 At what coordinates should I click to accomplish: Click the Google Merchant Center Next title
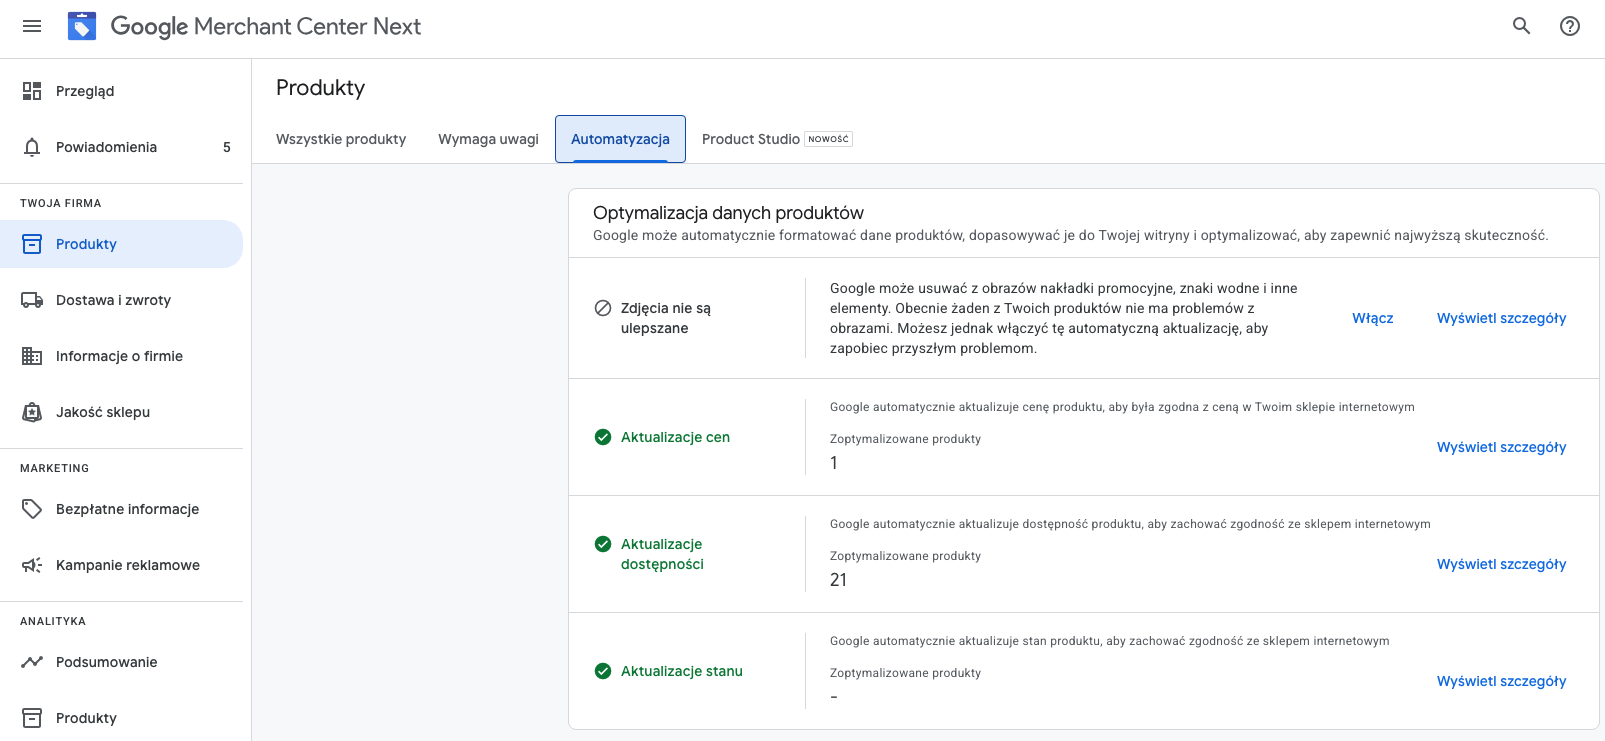click(x=266, y=27)
